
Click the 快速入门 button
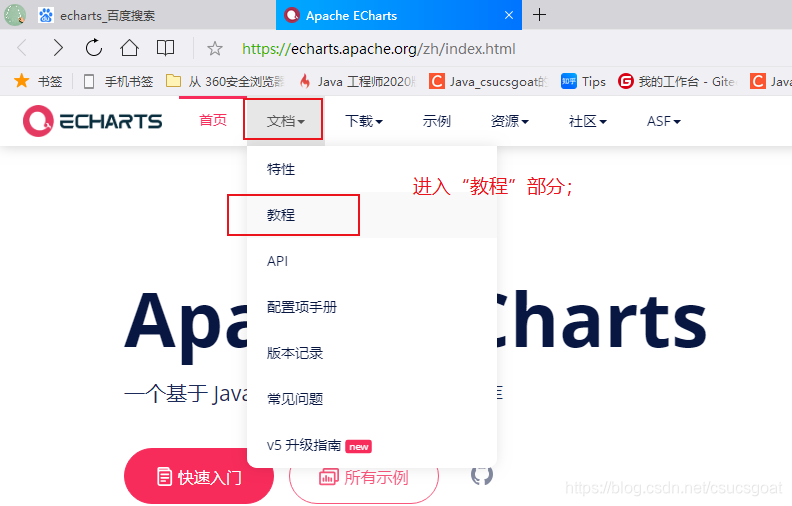199,476
